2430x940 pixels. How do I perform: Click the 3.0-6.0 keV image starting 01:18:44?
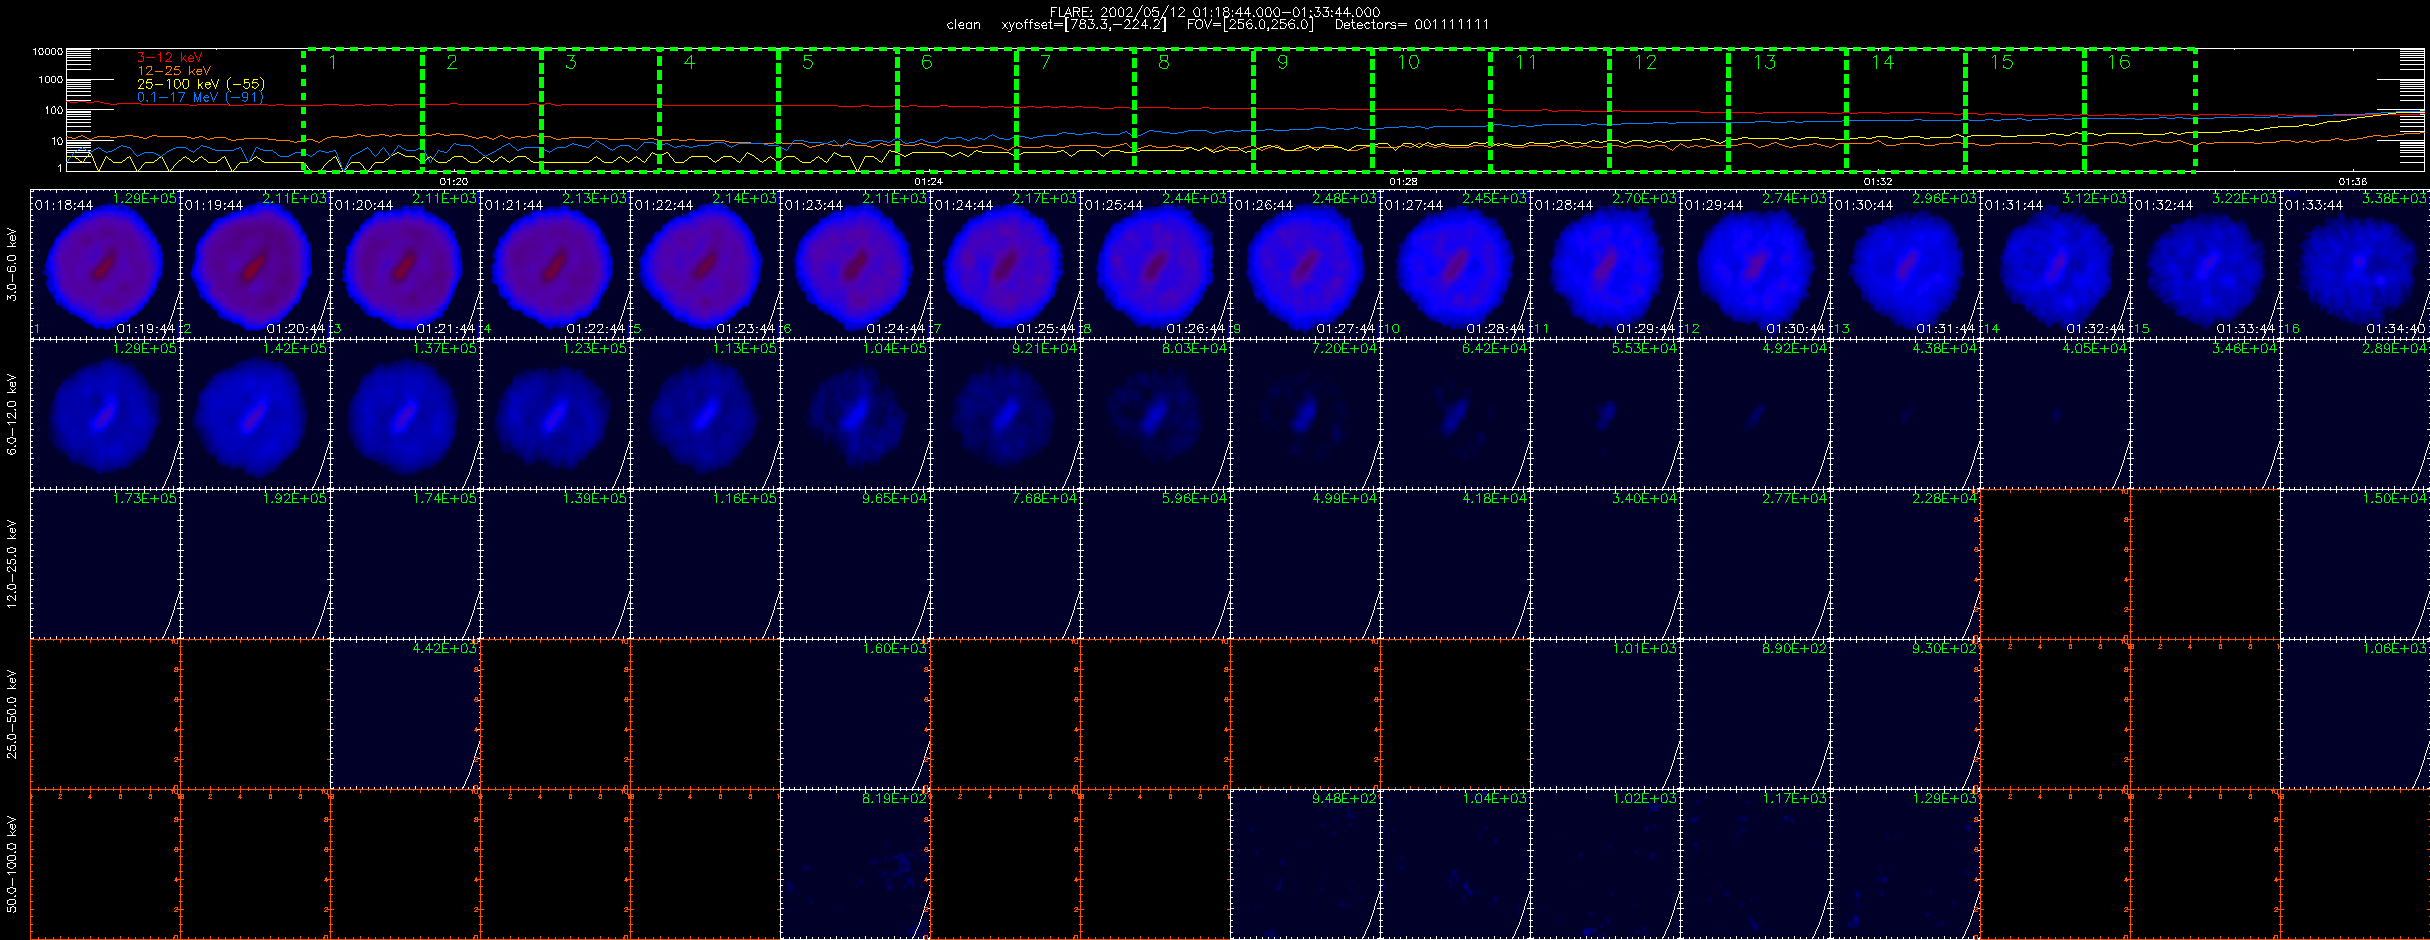(x=105, y=264)
